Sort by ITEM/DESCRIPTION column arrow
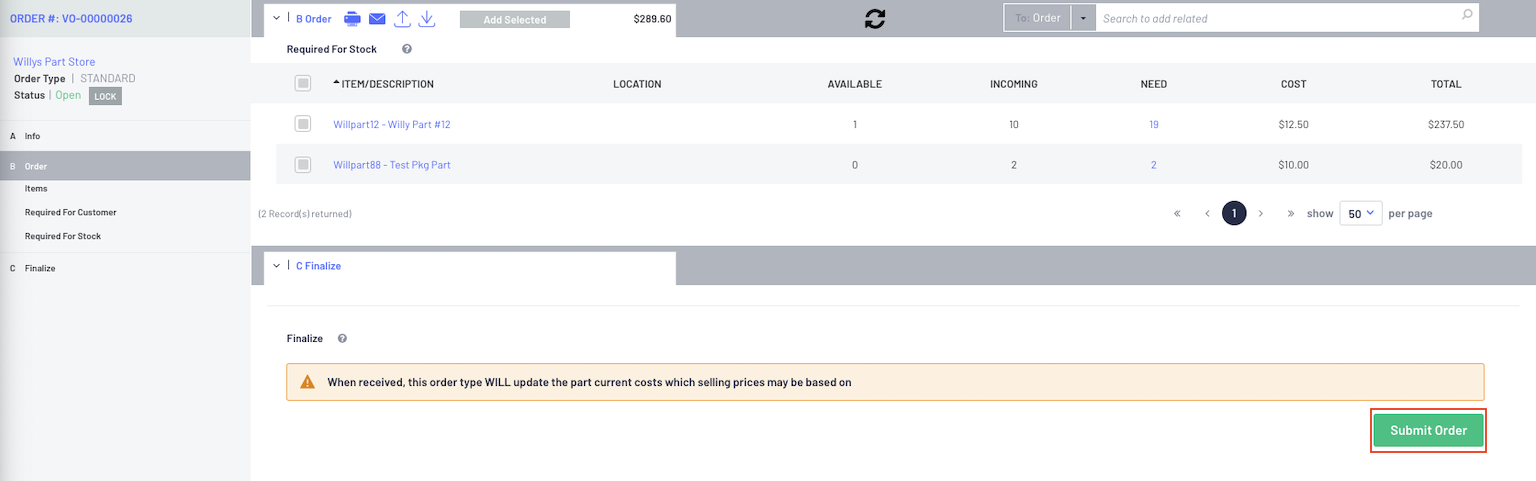Viewport: 1536px width, 481px height. coord(336,83)
